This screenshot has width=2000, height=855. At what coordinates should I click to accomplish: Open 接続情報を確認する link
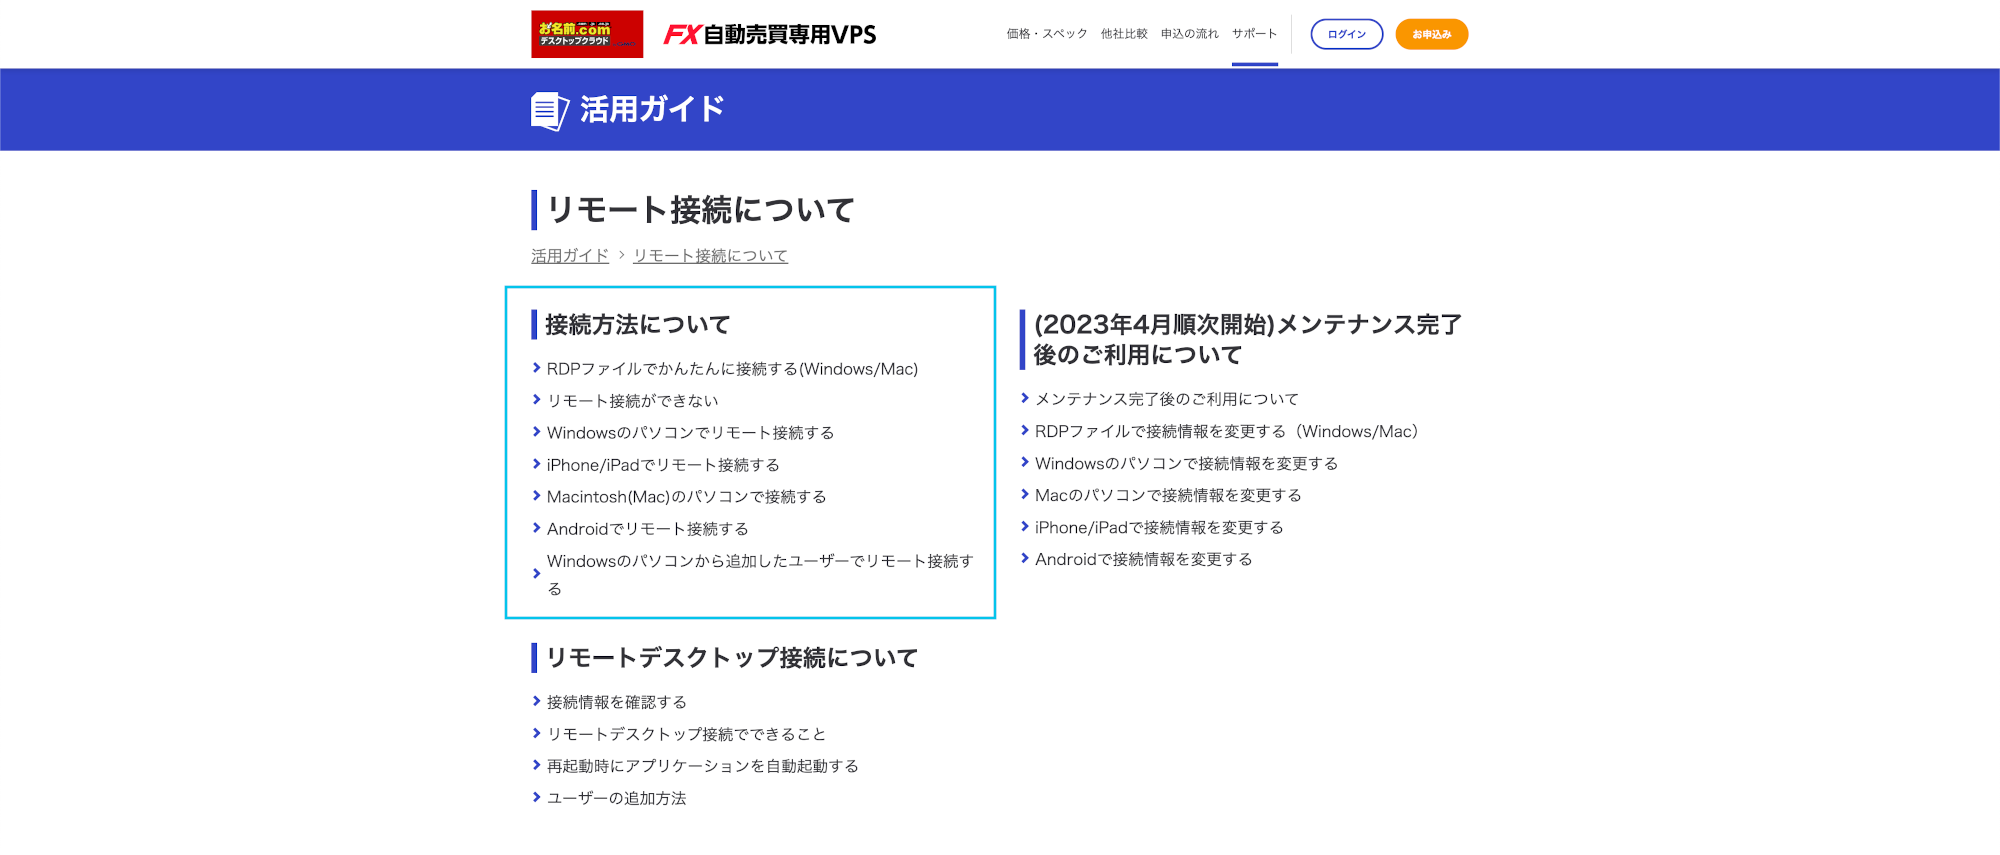click(x=616, y=702)
